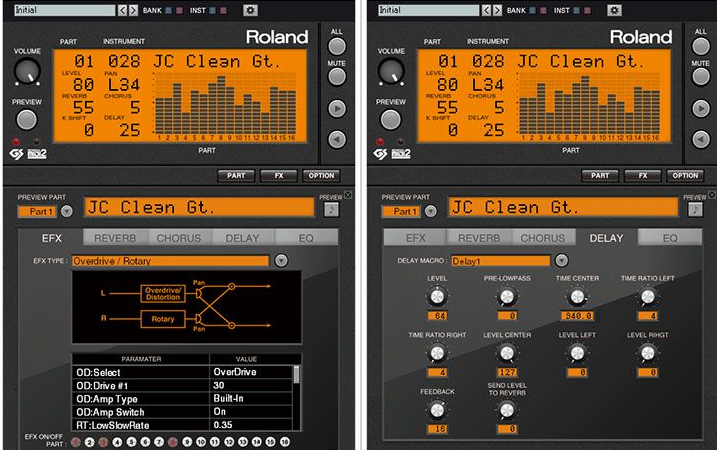Open the DELAY MACRO dropdown arrow
This screenshot has height=450, width=717.
[x=562, y=261]
